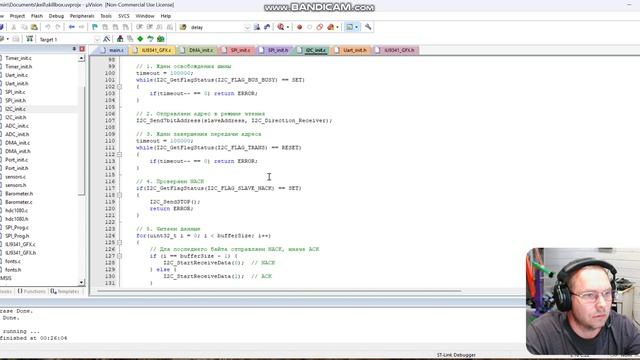Image resolution: width=640 pixels, height=360 pixels.
Task: Close the Project panel with the red X
Action: coord(82,49)
